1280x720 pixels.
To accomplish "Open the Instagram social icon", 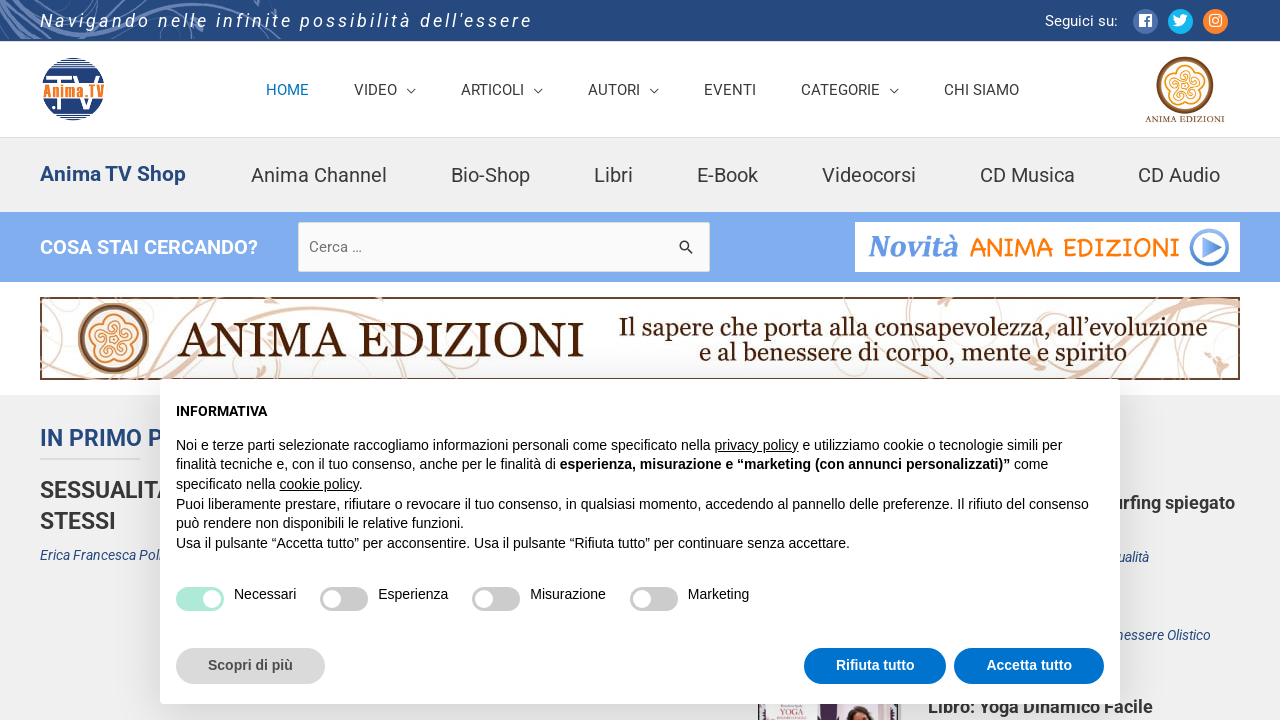I will 1215,21.
